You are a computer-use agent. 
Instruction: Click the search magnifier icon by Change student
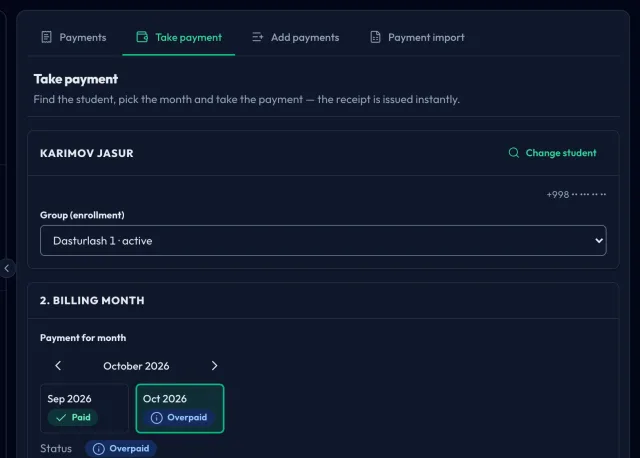pyautogui.click(x=514, y=153)
